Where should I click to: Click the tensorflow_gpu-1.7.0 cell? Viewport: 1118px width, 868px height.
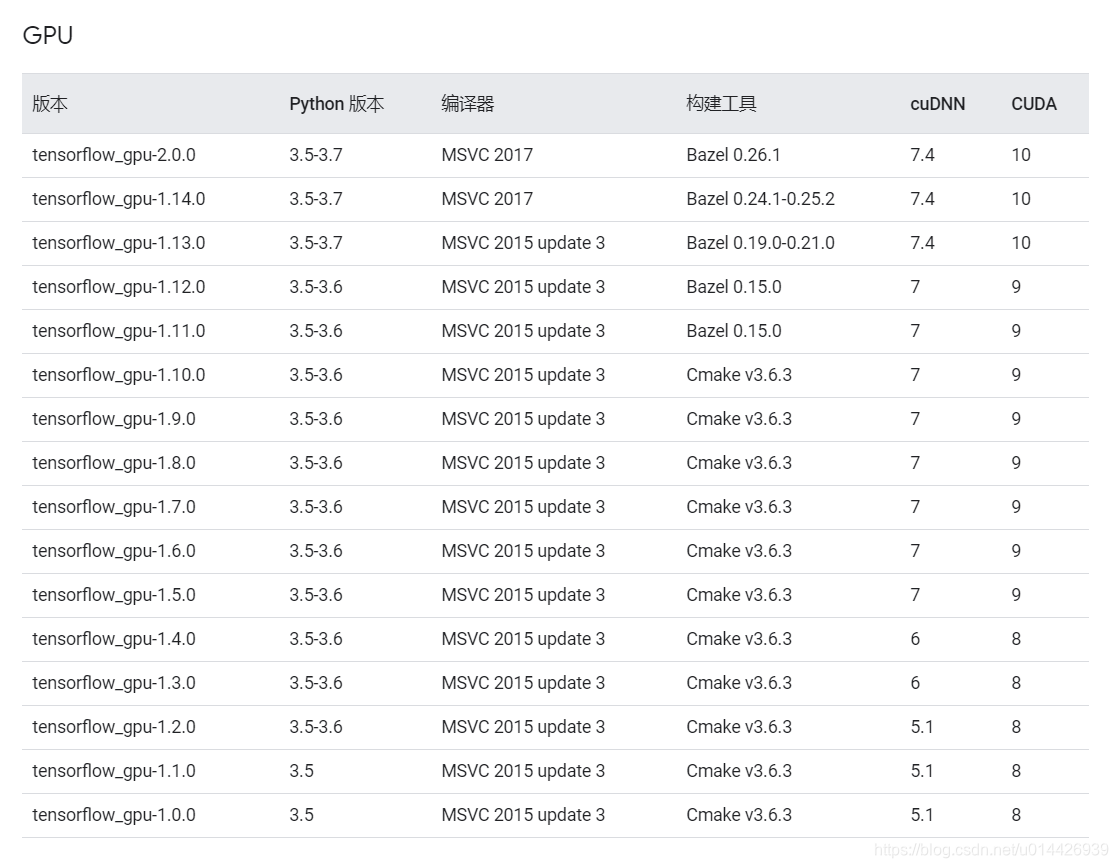pyautogui.click(x=114, y=507)
